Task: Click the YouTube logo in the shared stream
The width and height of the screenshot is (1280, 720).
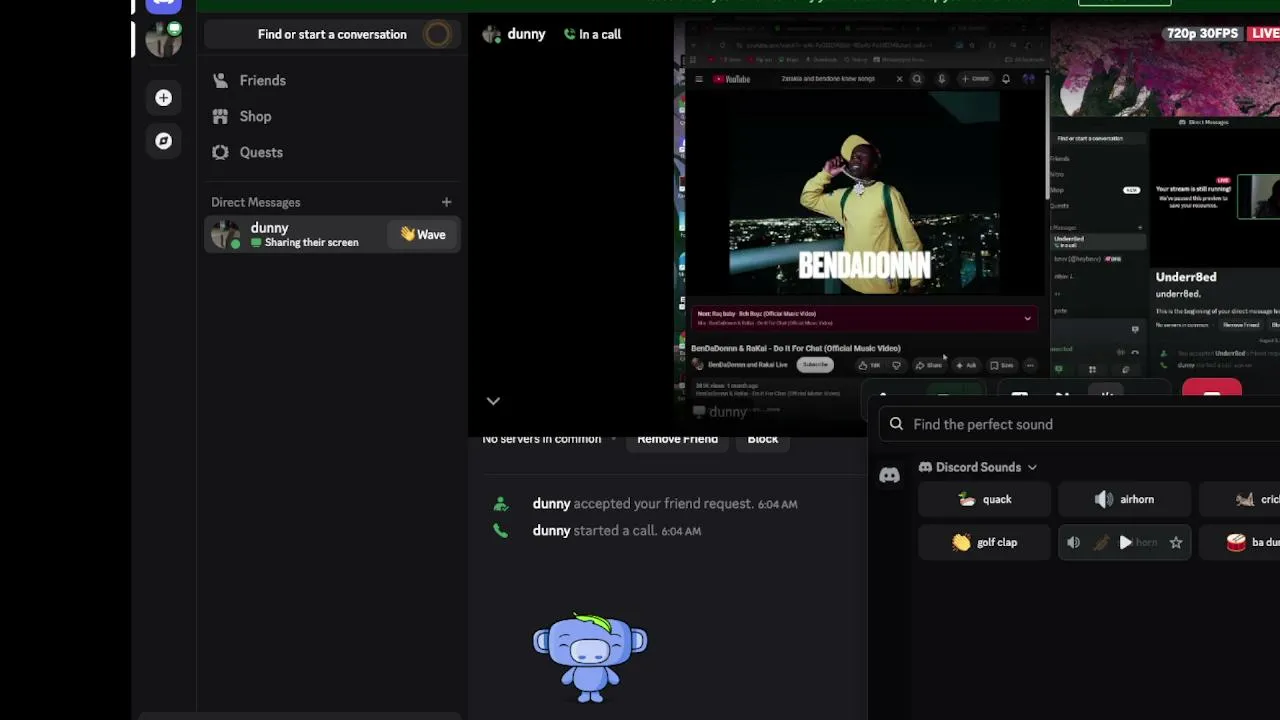Action: coord(732,79)
